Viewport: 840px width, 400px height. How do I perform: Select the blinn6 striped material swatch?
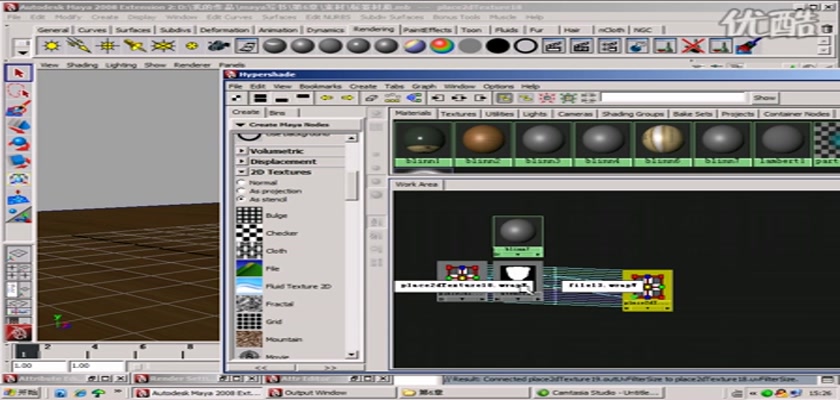click(x=663, y=143)
